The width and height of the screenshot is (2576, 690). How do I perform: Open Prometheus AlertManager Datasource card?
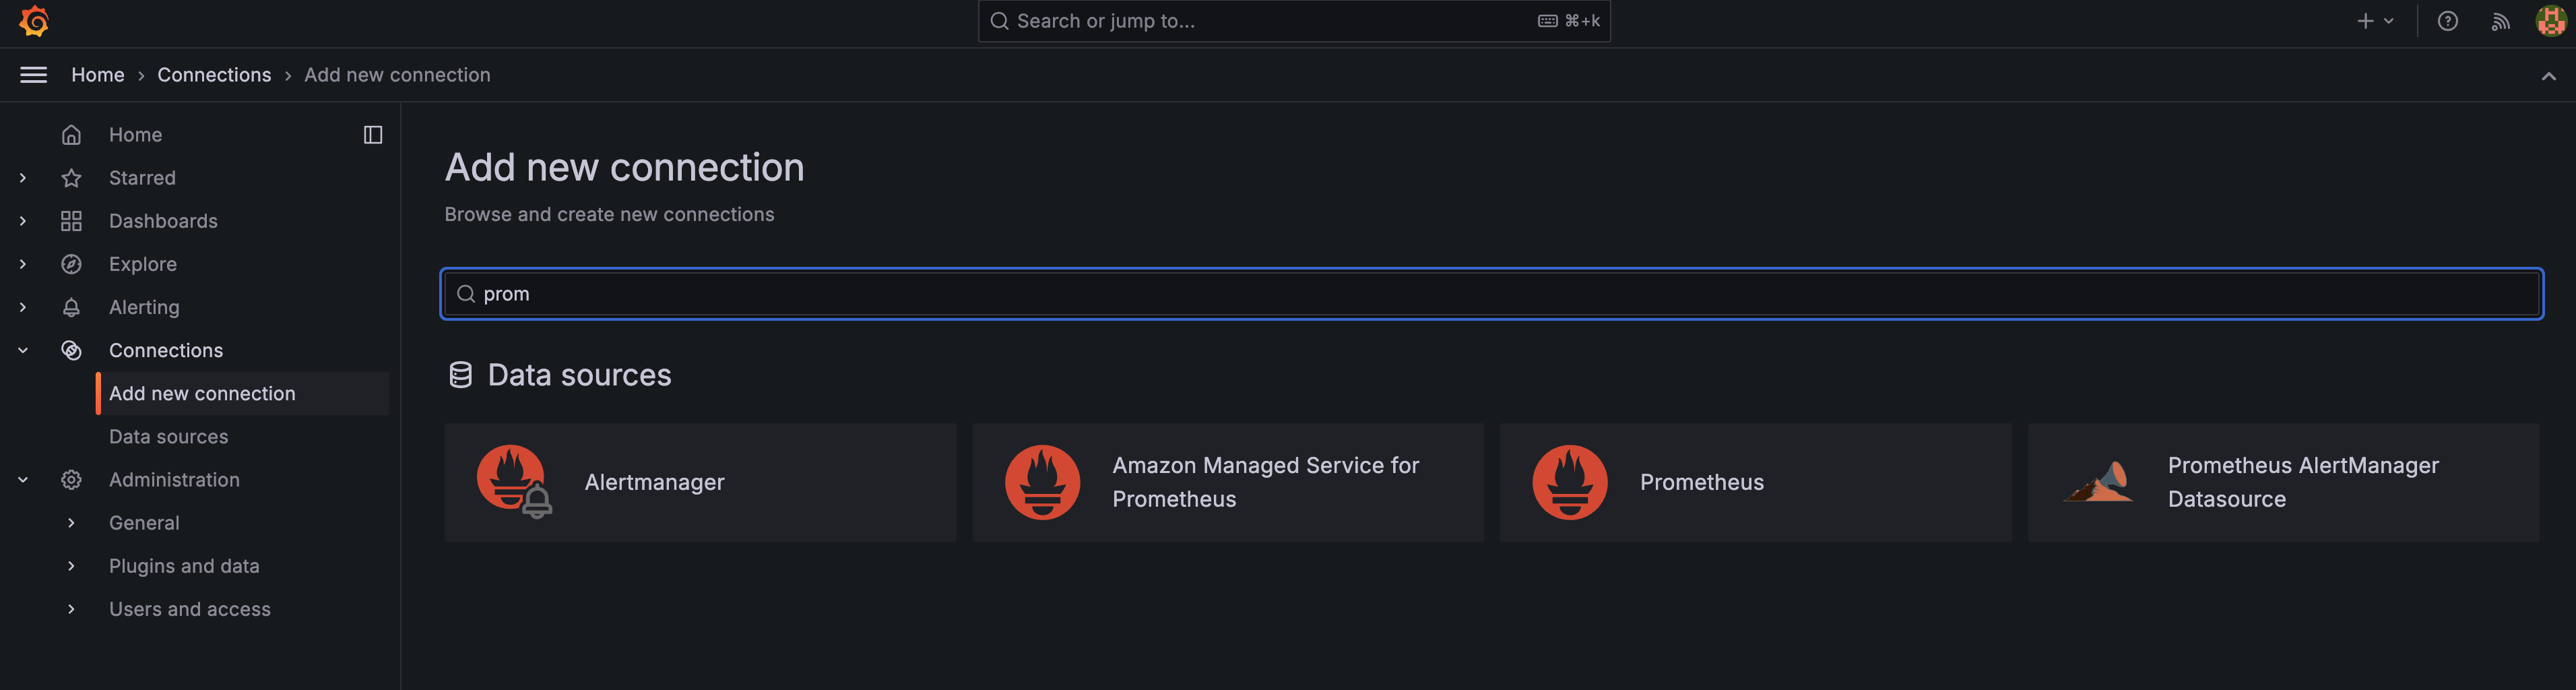click(x=2282, y=482)
